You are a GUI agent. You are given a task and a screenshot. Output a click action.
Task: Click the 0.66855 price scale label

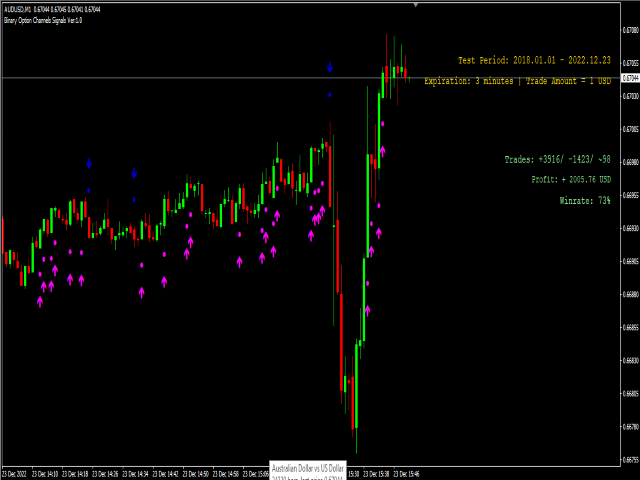pyautogui.click(x=630, y=327)
